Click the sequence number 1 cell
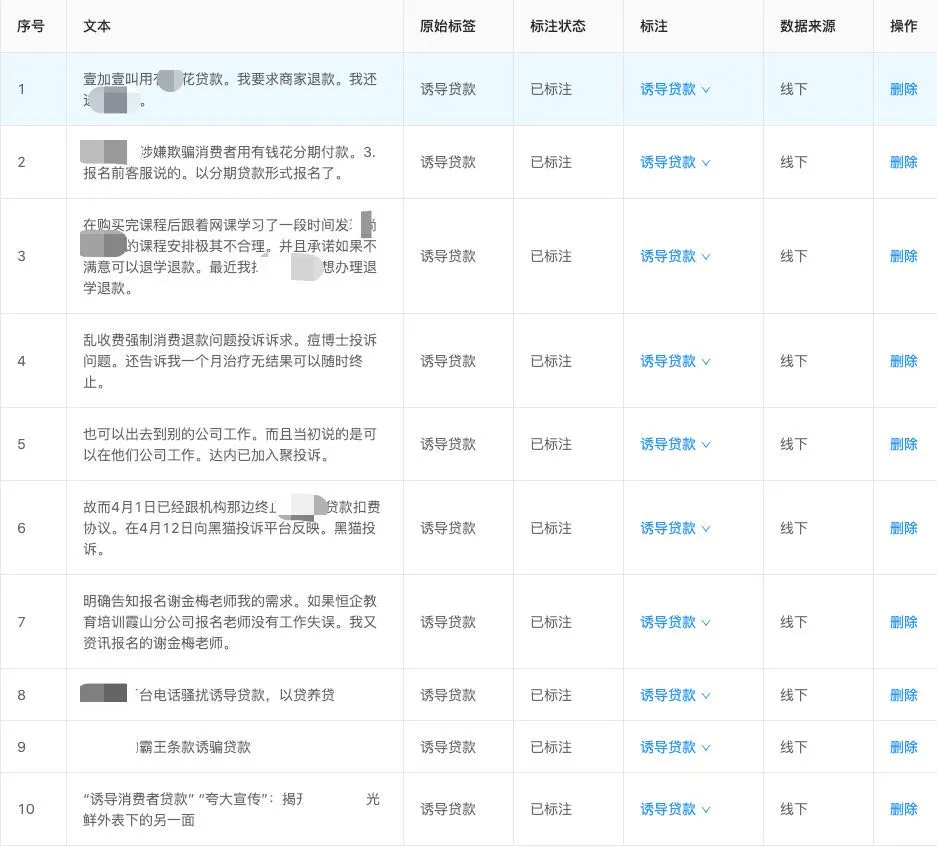The height and width of the screenshot is (847, 937). pos(21,89)
